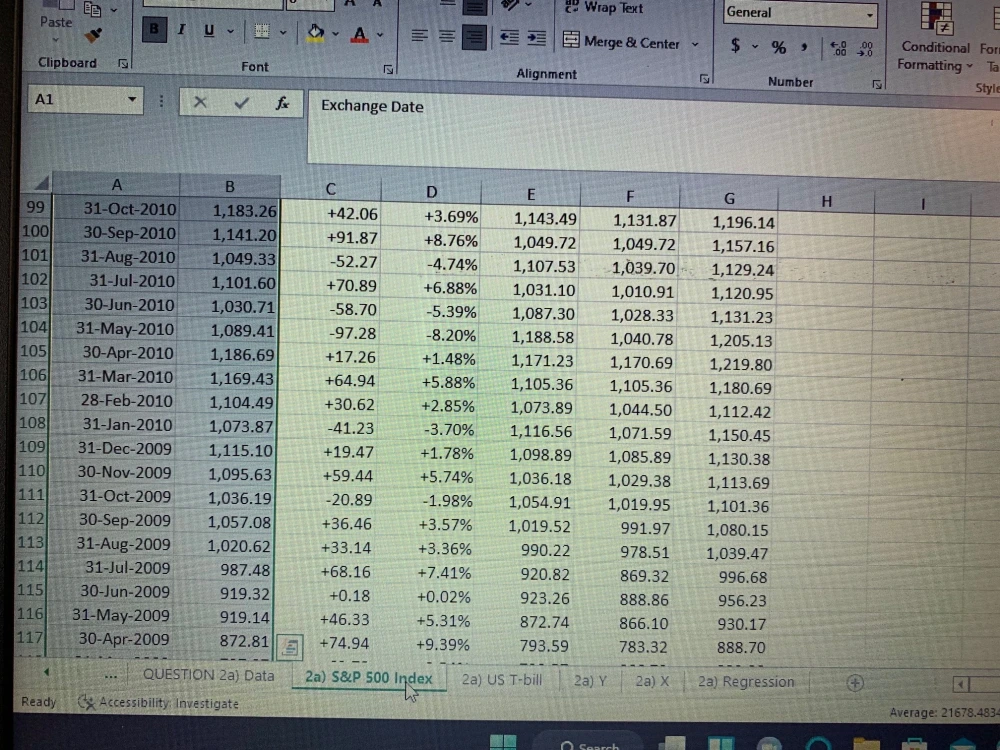This screenshot has height=750, width=1000.
Task: Select column H header
Action: click(x=827, y=202)
